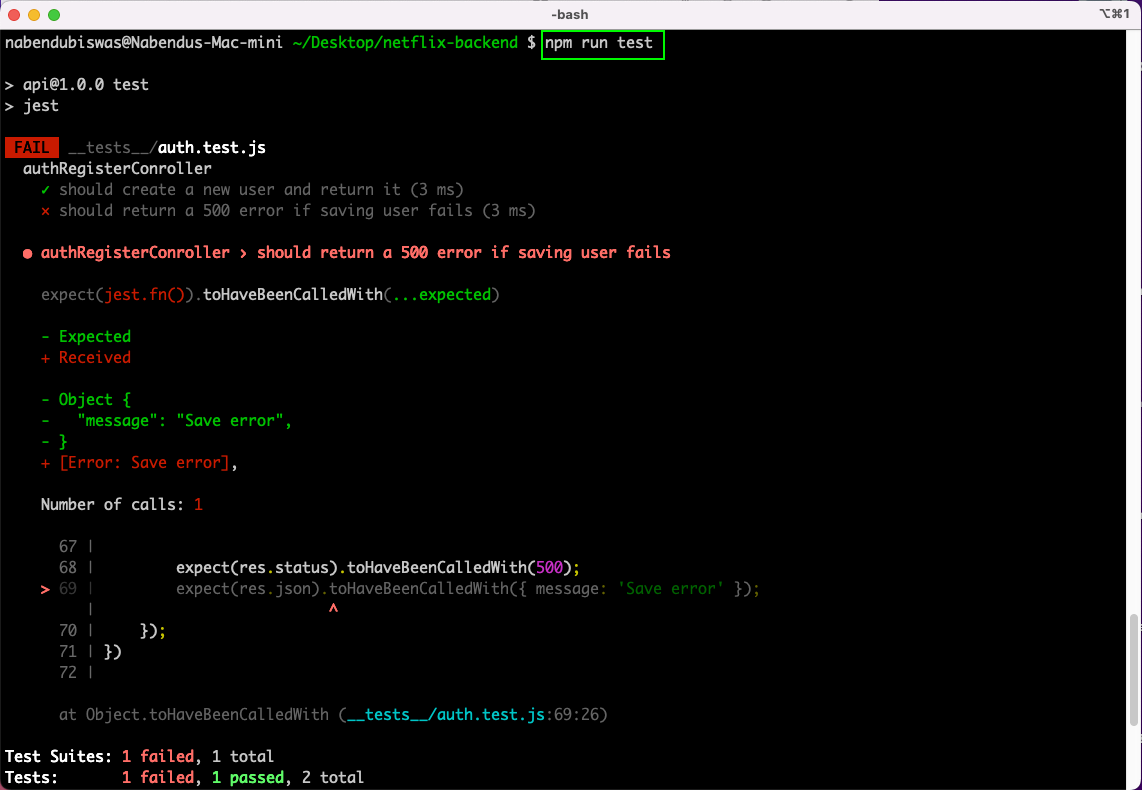Click the '> api@1.0.0 test' line
Viewport: 1142px width, 790px height.
click(x=76, y=84)
